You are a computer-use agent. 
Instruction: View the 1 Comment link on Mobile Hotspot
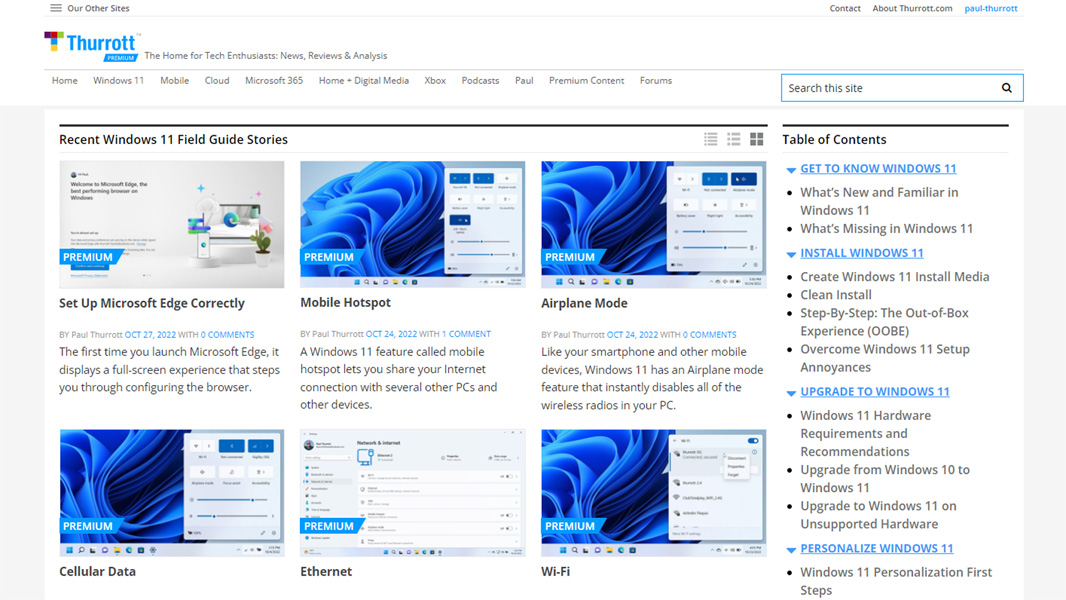coord(466,334)
